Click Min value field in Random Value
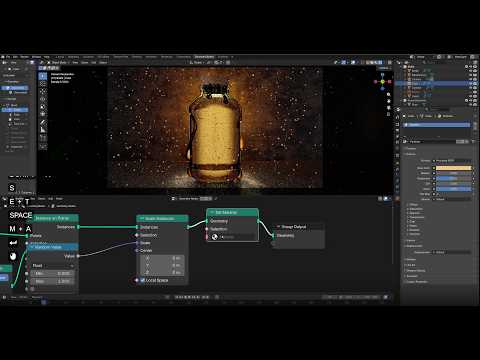Screen dimensions: 480x360 point(52,273)
